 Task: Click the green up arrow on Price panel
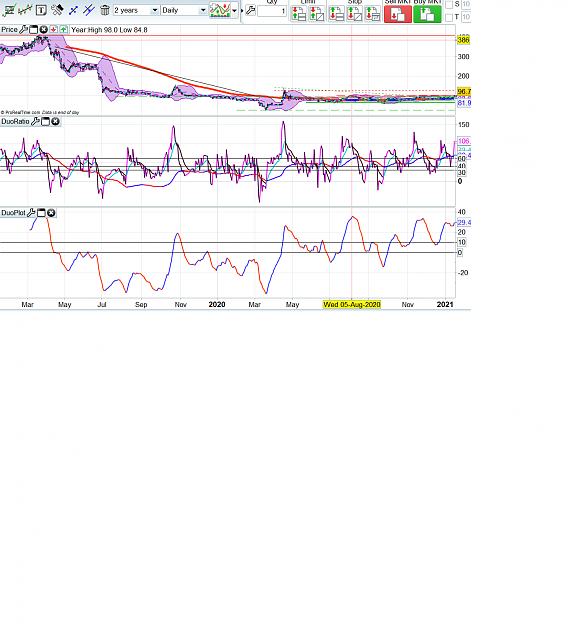tap(64, 29)
